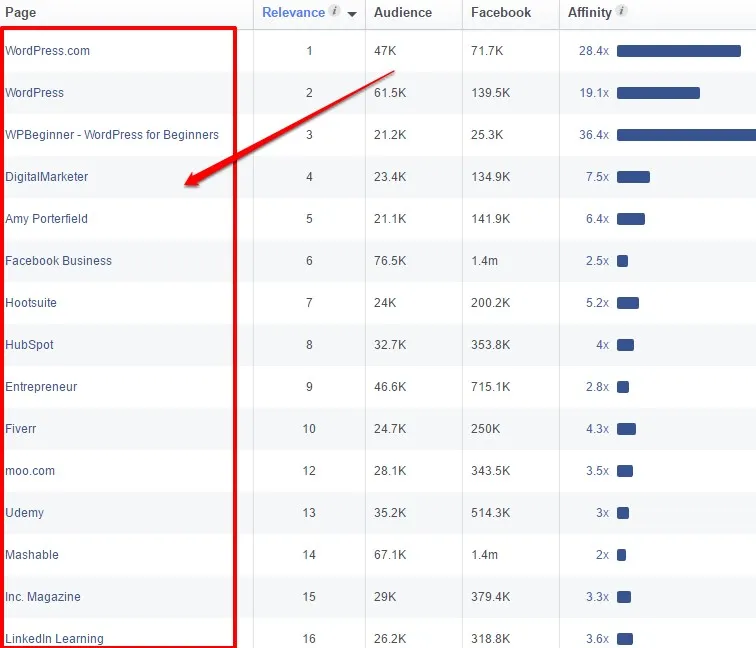Viewport: 756px width, 648px height.
Task: Open the WordPress page link
Action: [x=34, y=93]
